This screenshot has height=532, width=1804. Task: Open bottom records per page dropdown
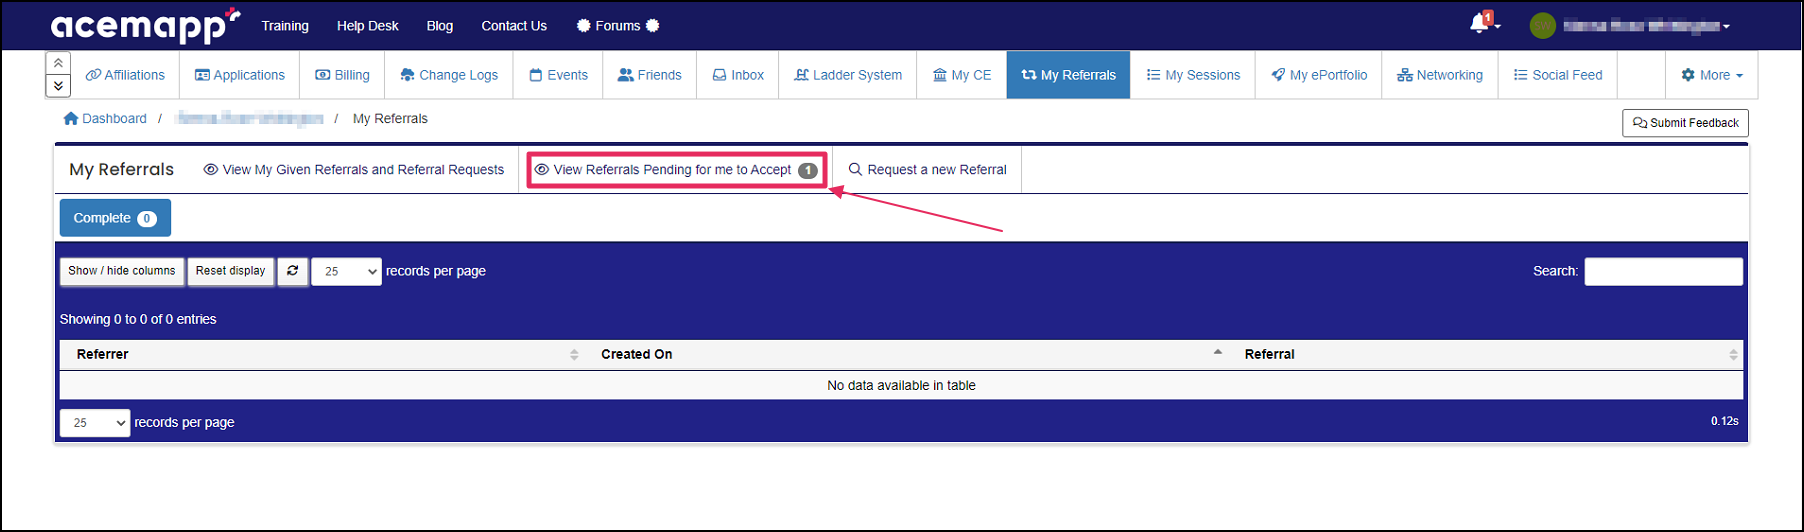(x=95, y=423)
